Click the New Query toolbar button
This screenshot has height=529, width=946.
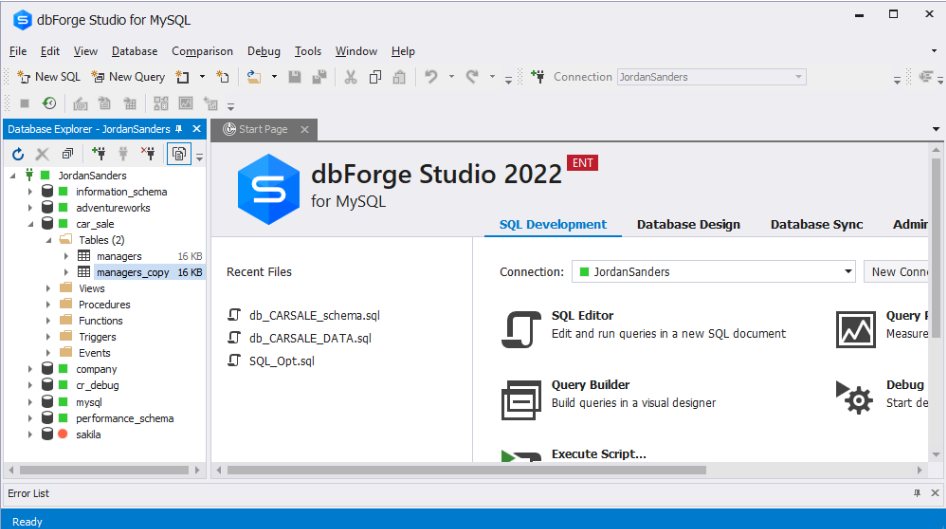click(128, 77)
